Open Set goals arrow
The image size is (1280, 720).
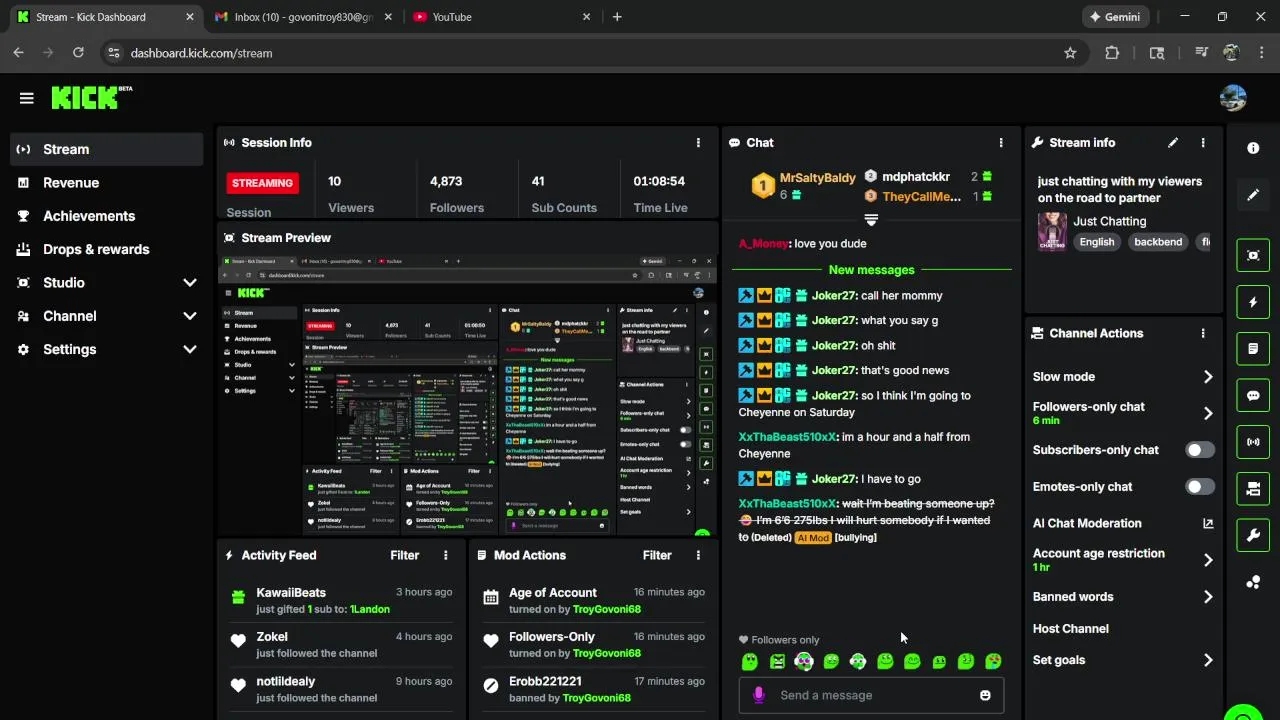(x=1208, y=660)
